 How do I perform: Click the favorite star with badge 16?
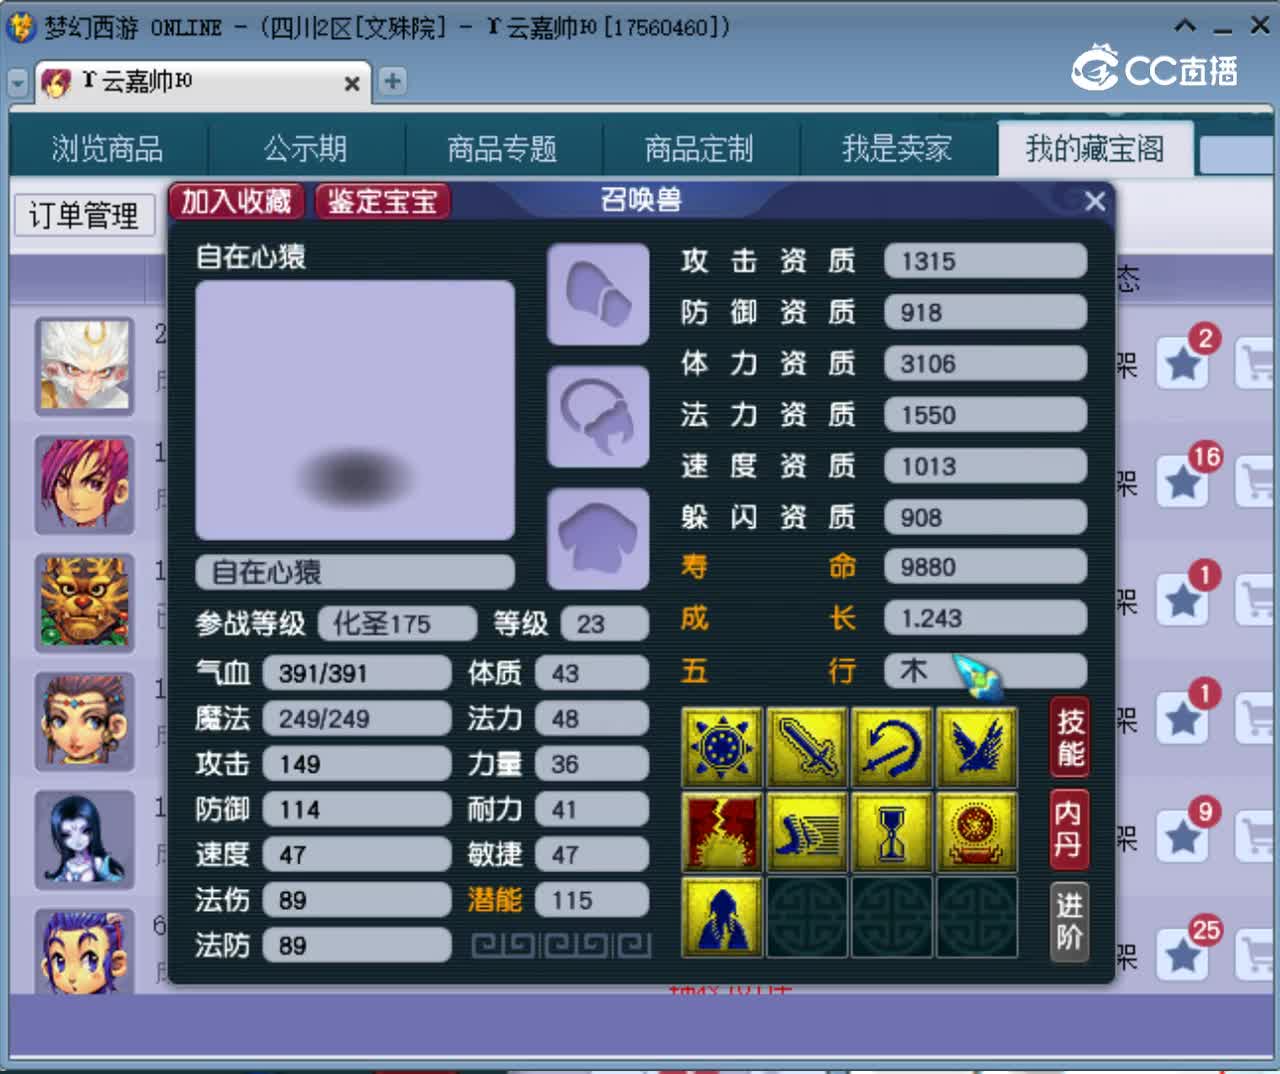(x=1184, y=482)
